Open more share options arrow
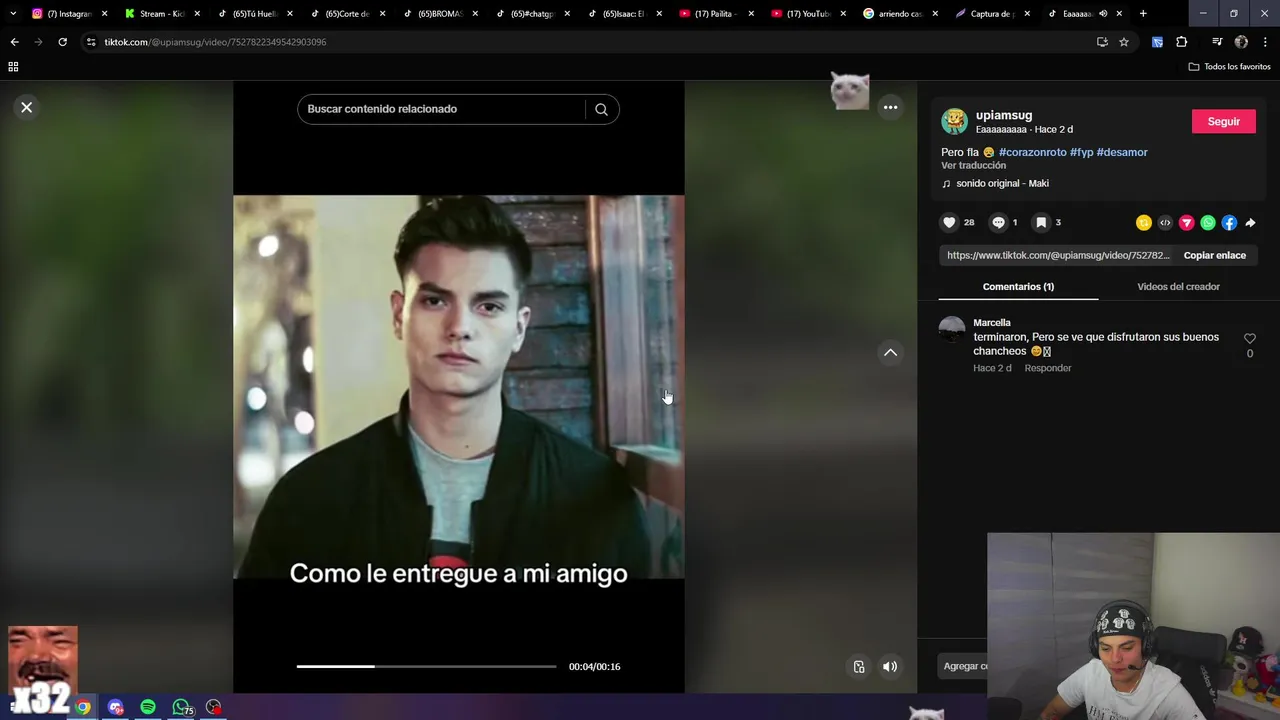The width and height of the screenshot is (1280, 720). (x=1250, y=223)
